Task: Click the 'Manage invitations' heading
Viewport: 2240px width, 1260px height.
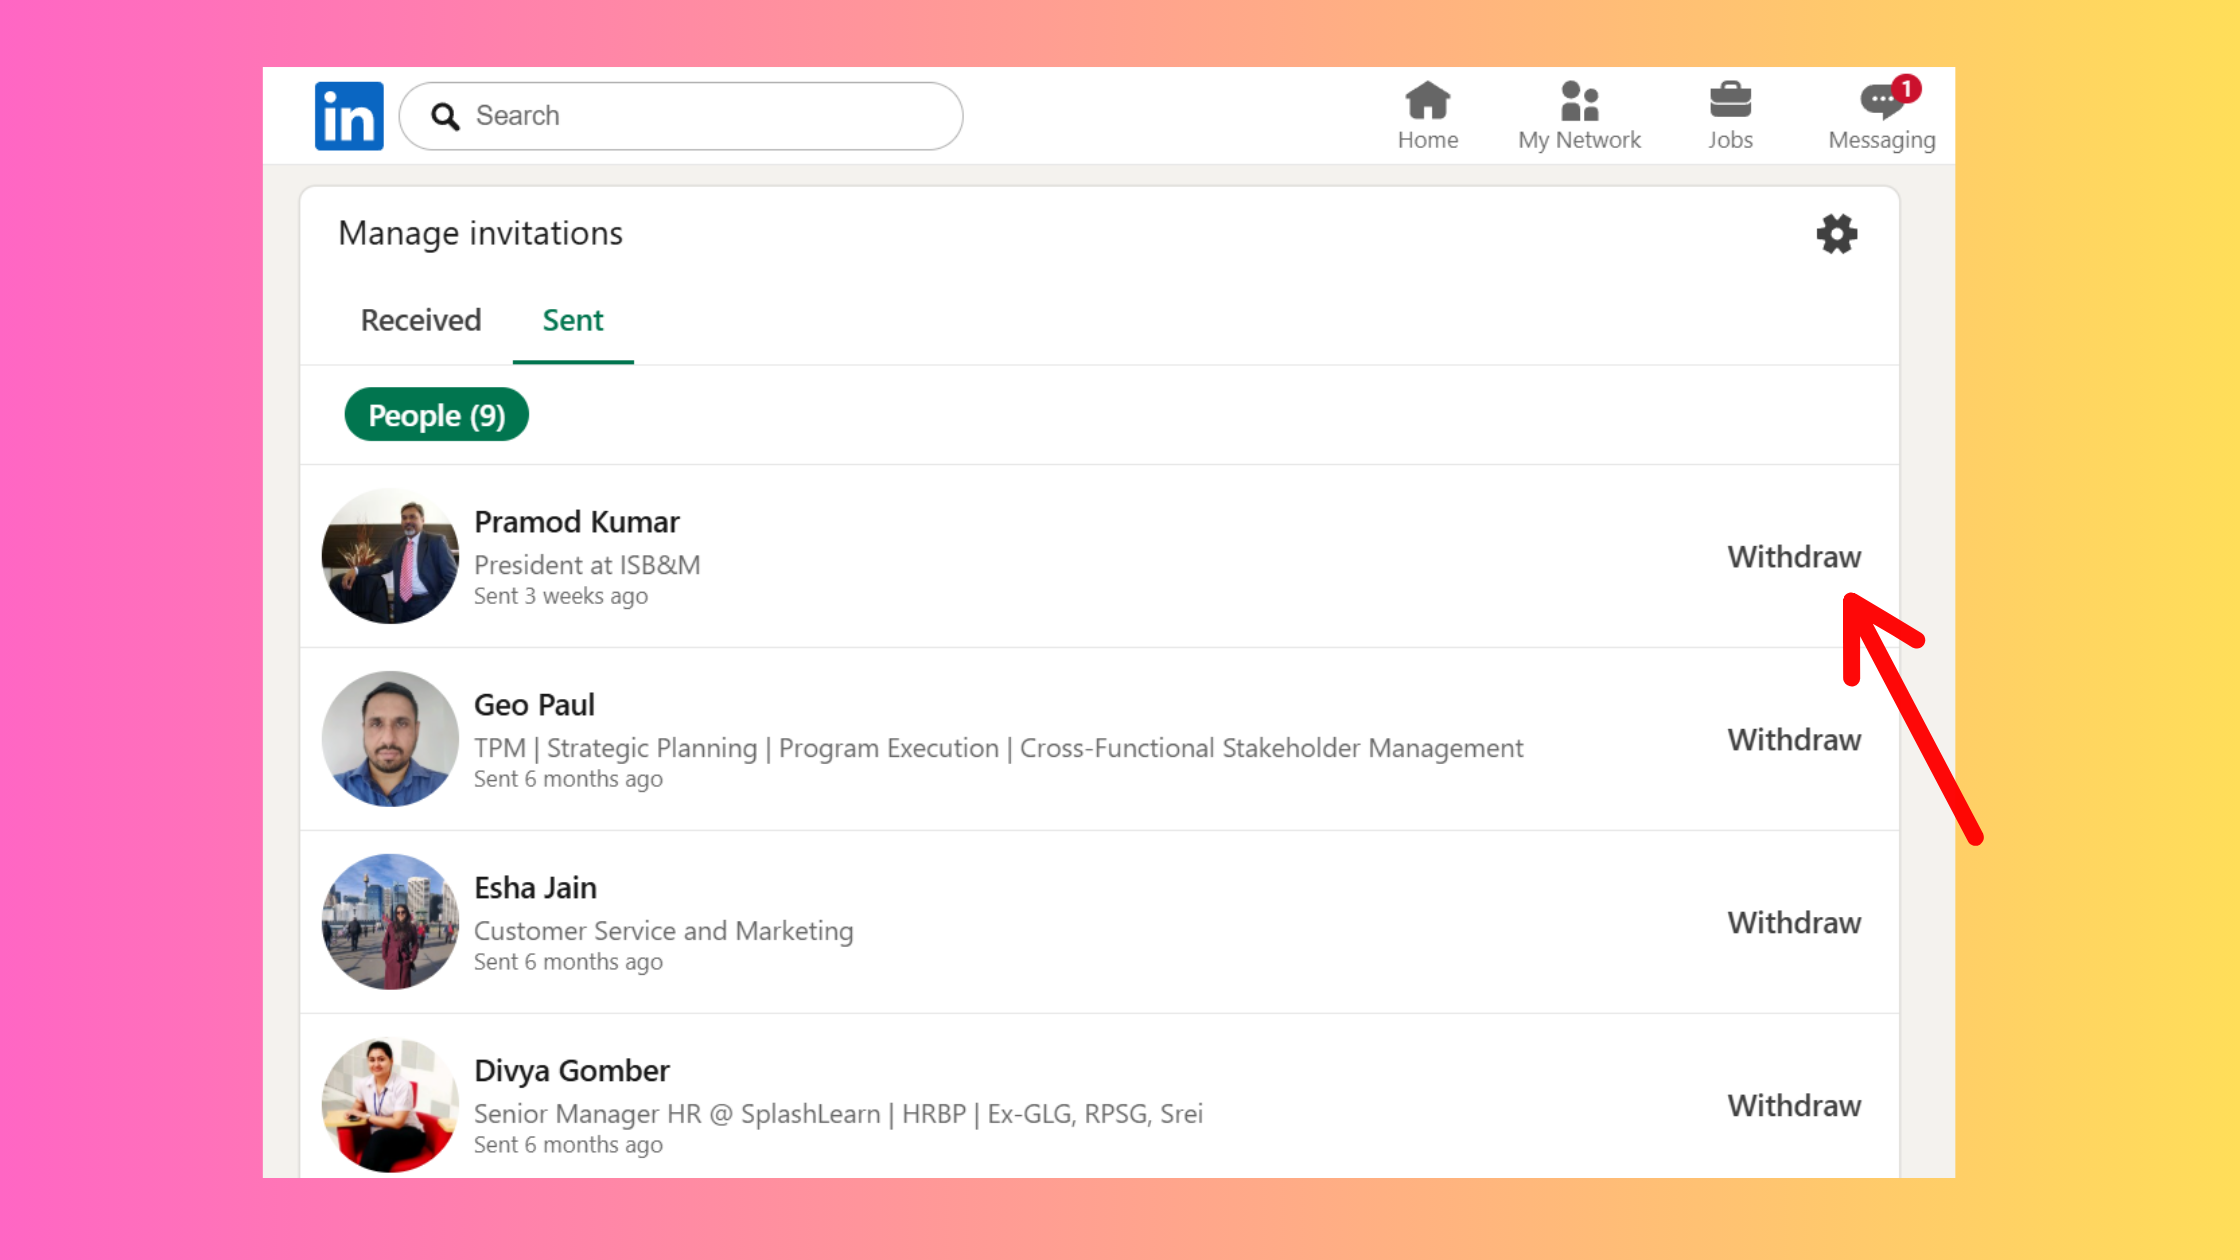Action: point(480,234)
